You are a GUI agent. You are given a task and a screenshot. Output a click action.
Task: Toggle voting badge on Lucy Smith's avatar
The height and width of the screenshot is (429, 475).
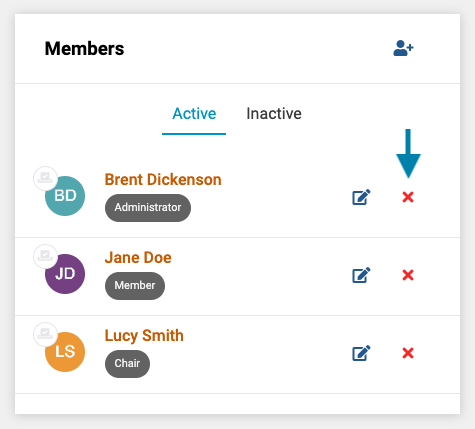pyautogui.click(x=45, y=334)
